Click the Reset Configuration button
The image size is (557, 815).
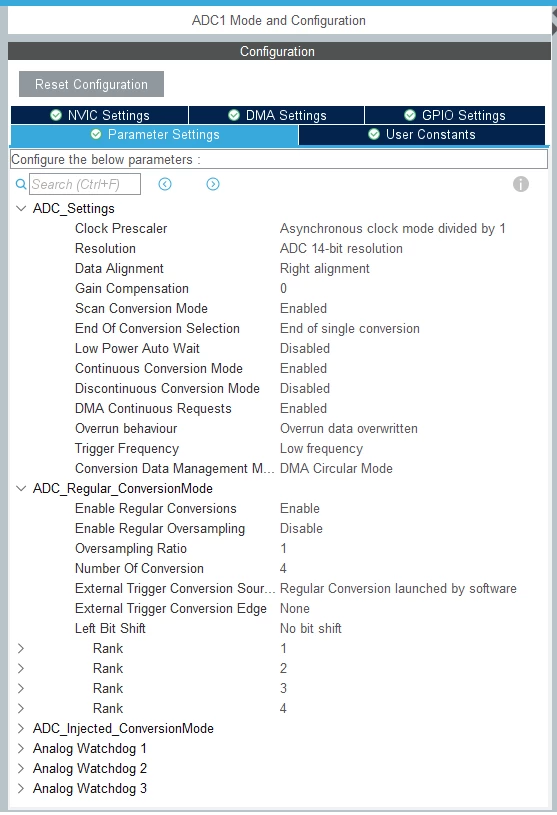point(91,84)
